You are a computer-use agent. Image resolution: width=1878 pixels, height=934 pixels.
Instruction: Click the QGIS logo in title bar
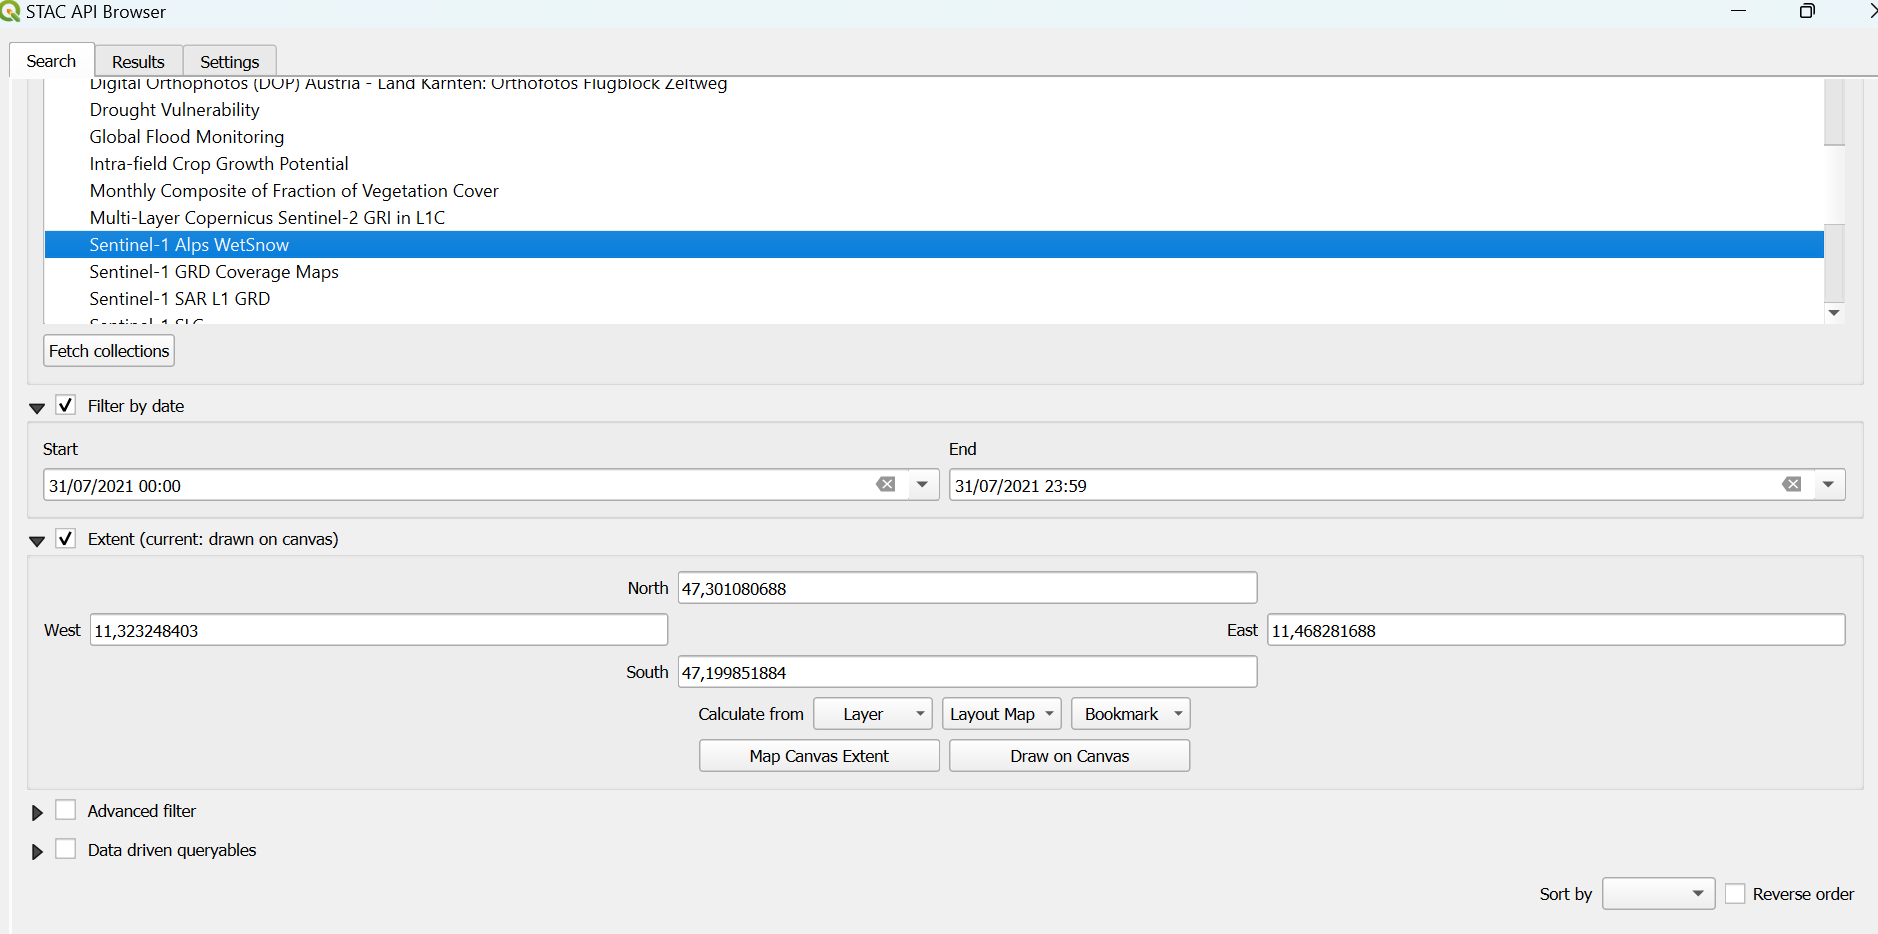pyautogui.click(x=10, y=11)
